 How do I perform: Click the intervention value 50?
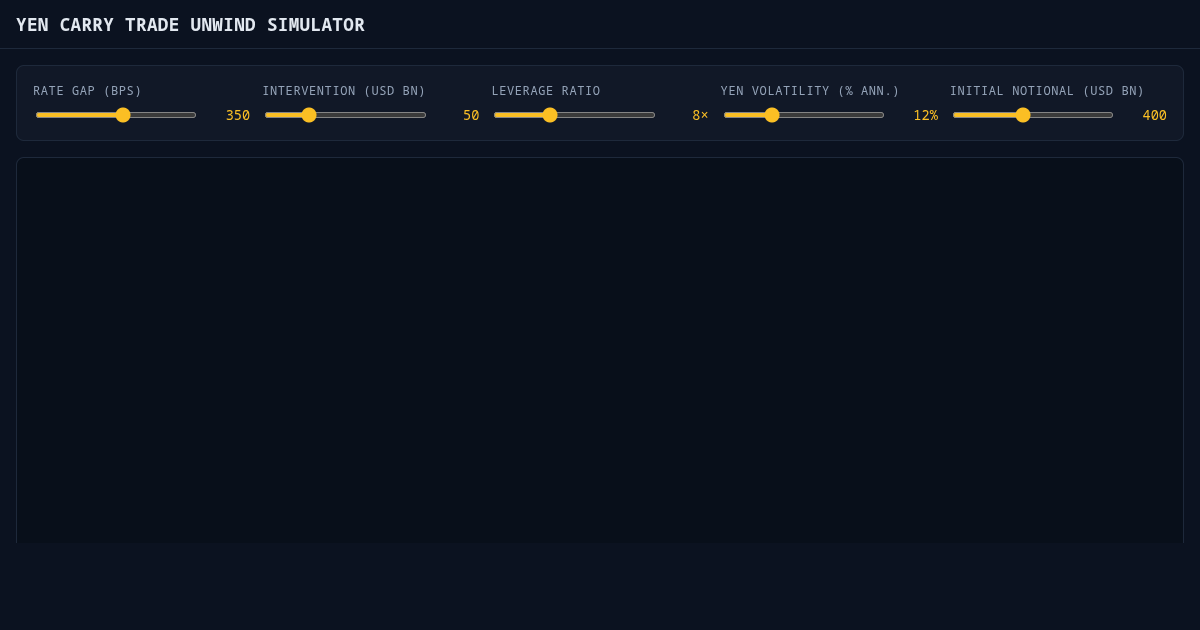(x=471, y=115)
